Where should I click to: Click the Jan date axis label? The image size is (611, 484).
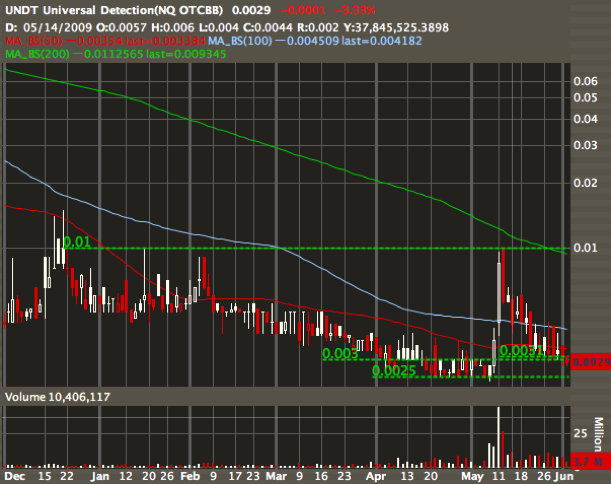click(100, 476)
